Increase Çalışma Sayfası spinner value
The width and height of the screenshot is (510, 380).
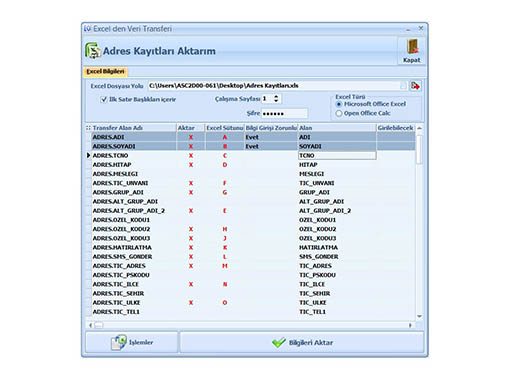click(276, 97)
